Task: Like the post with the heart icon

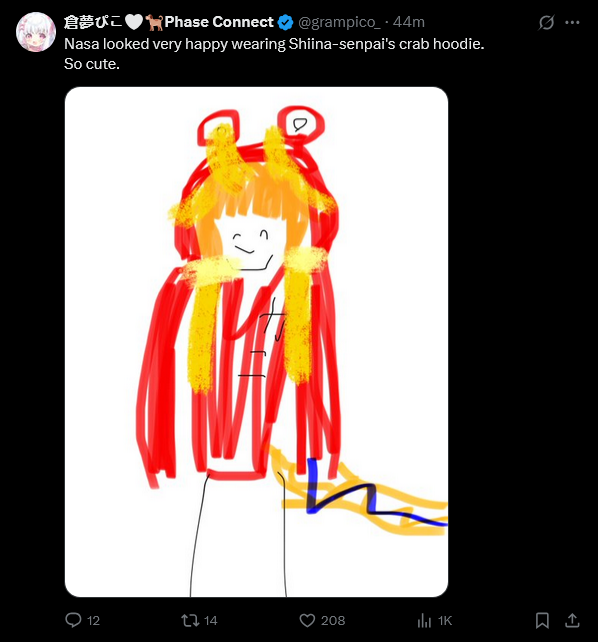Action: click(x=307, y=620)
